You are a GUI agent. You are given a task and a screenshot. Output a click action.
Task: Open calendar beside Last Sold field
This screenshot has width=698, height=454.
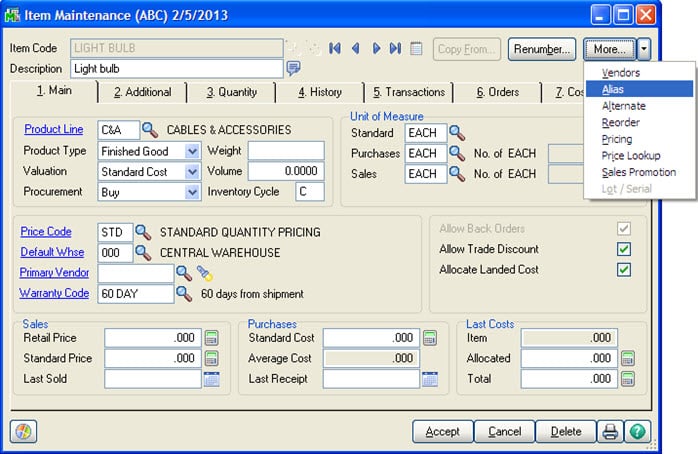(211, 378)
